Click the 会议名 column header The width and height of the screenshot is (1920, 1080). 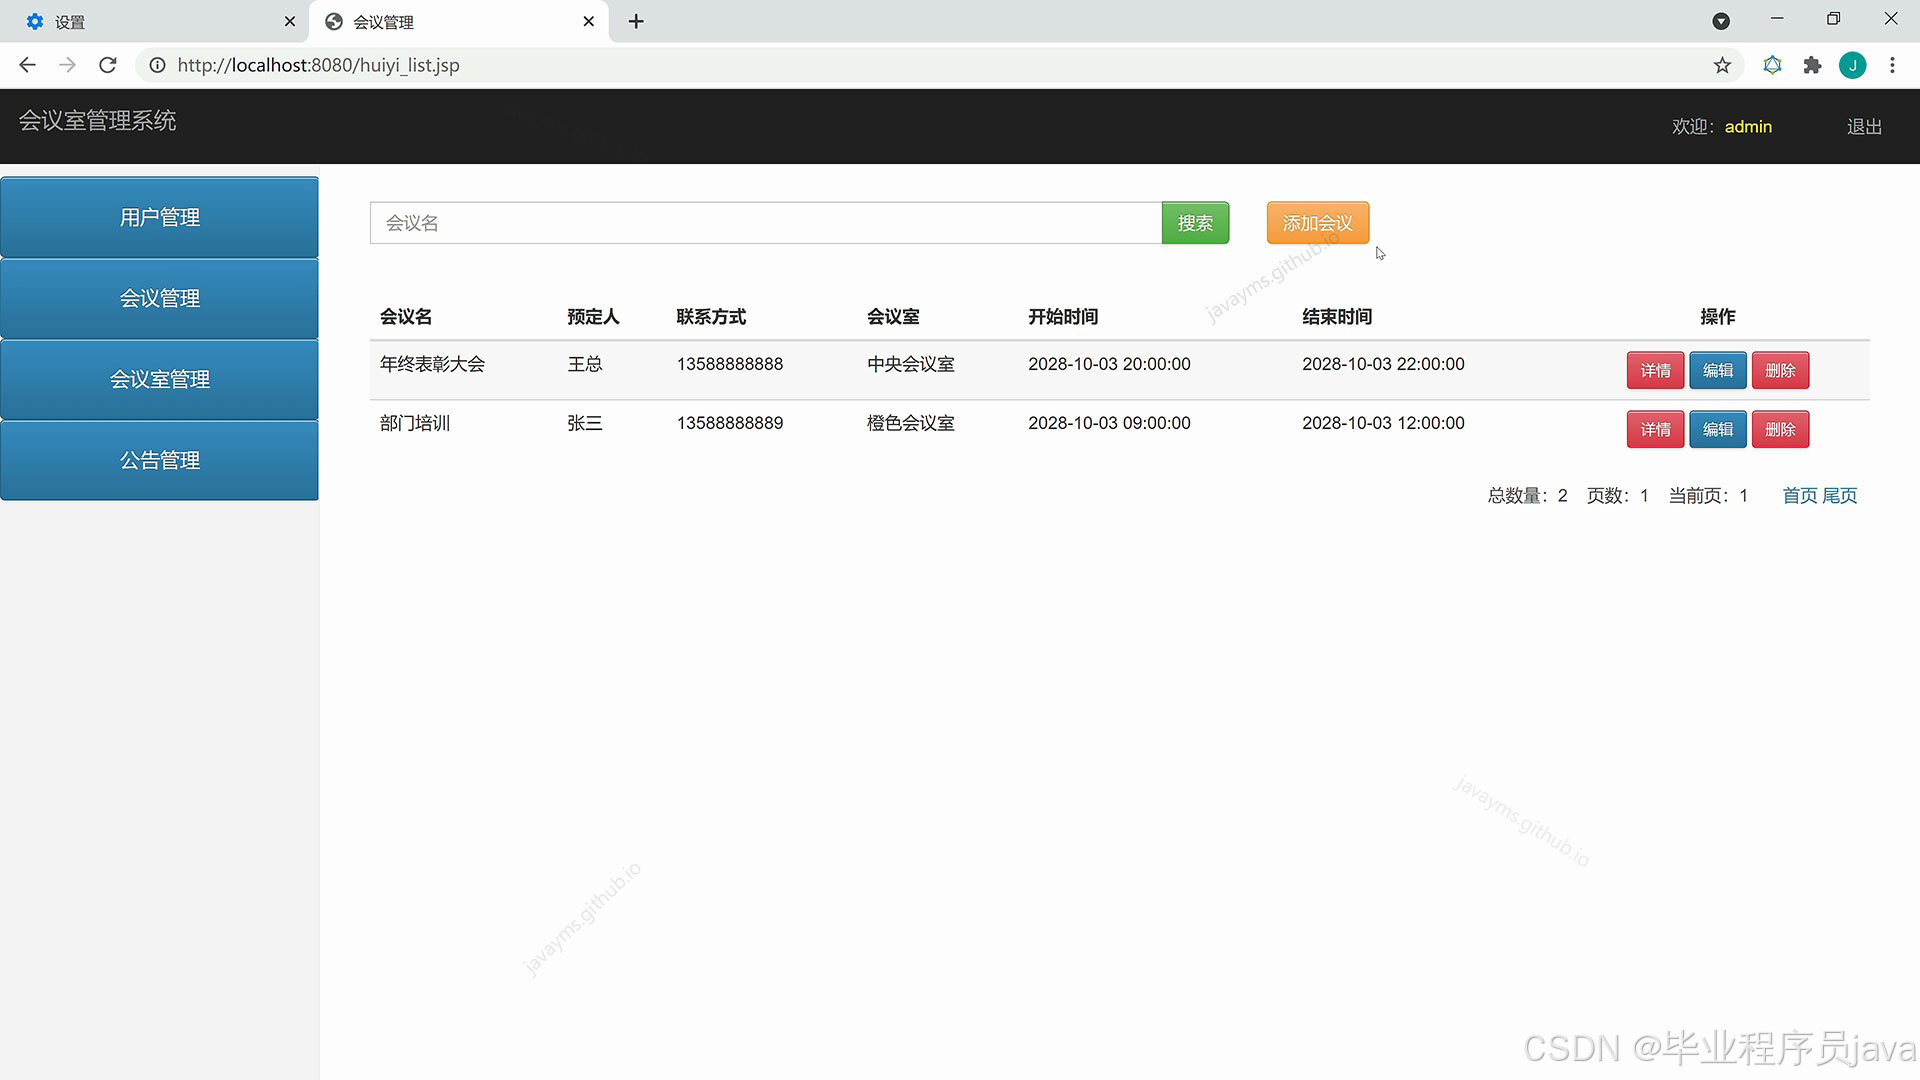[x=406, y=317]
